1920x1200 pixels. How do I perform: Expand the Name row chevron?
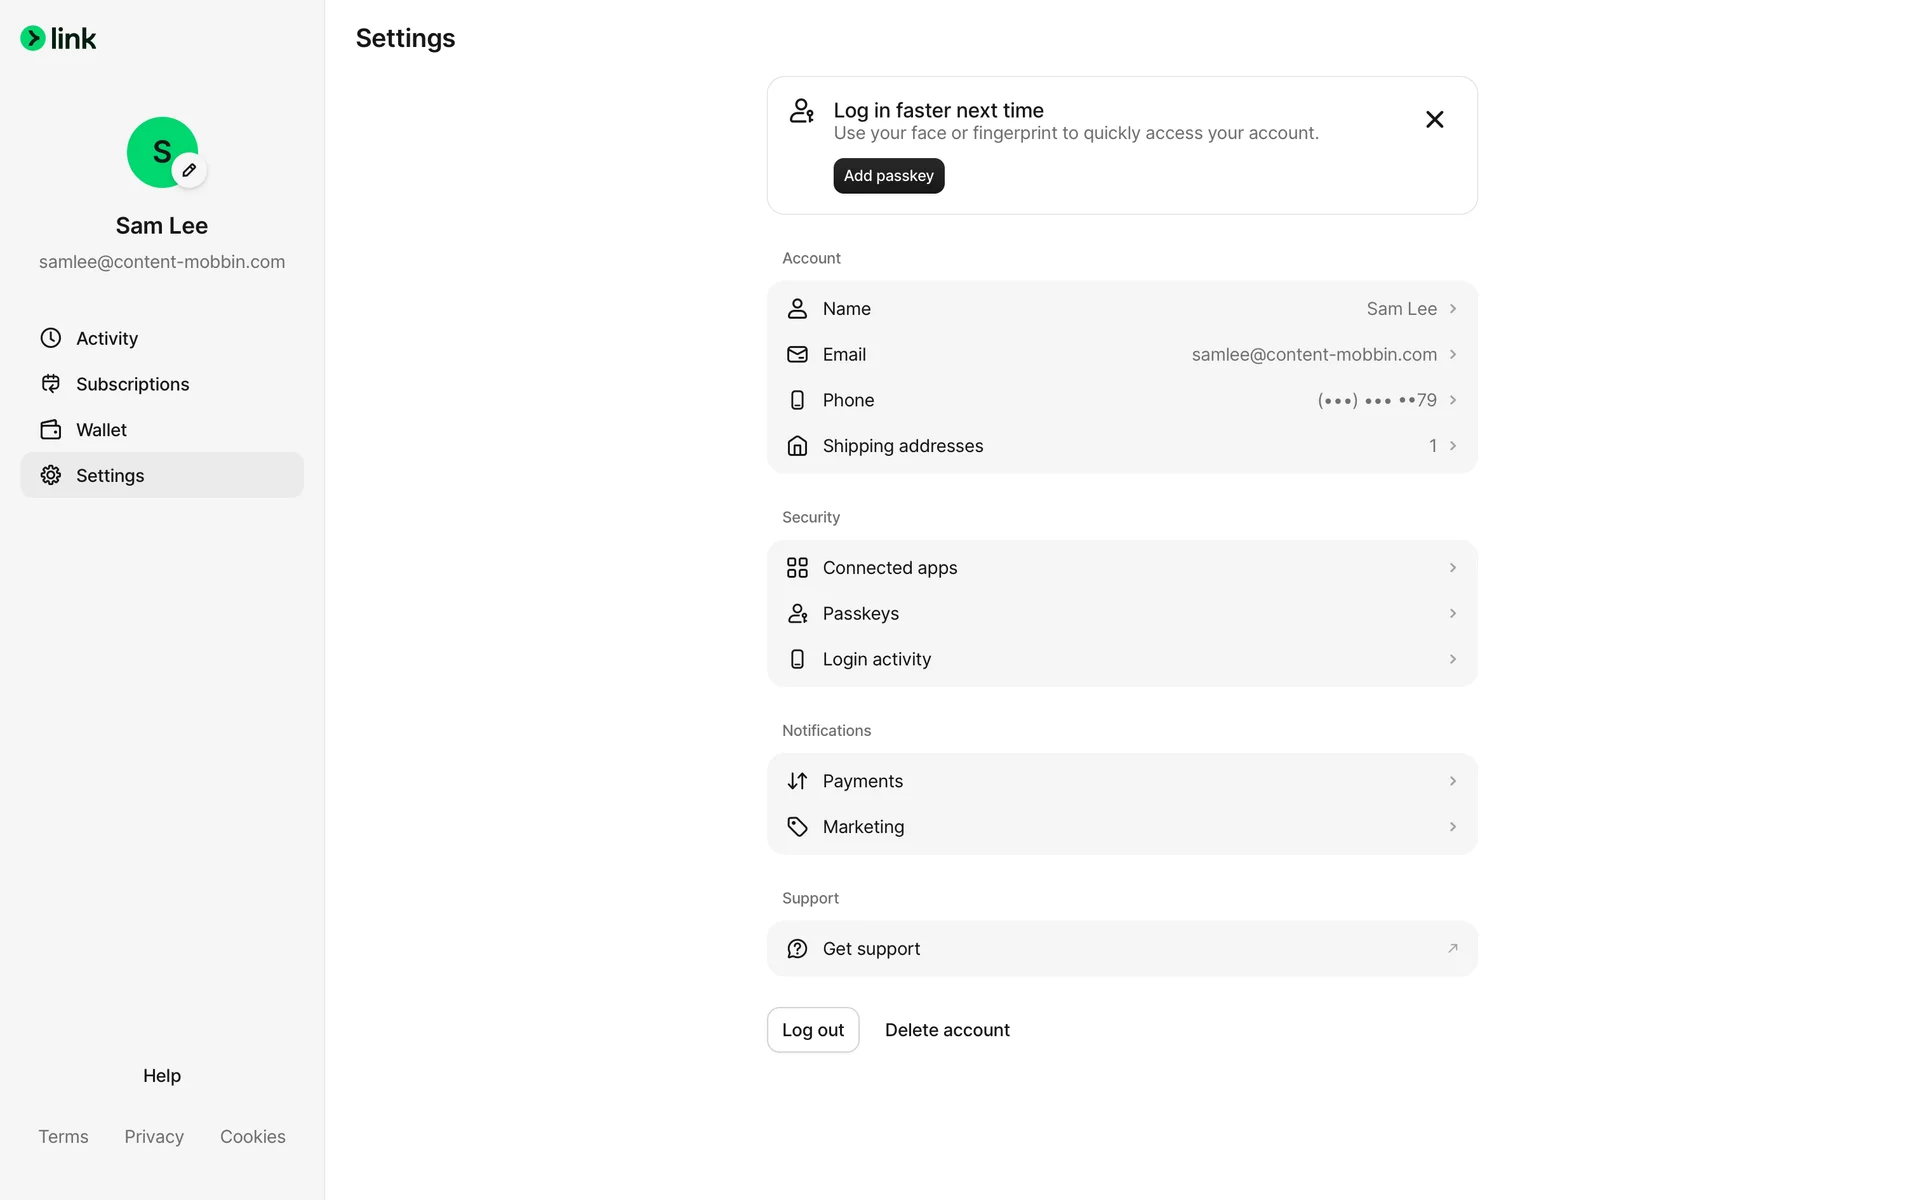tap(1453, 309)
